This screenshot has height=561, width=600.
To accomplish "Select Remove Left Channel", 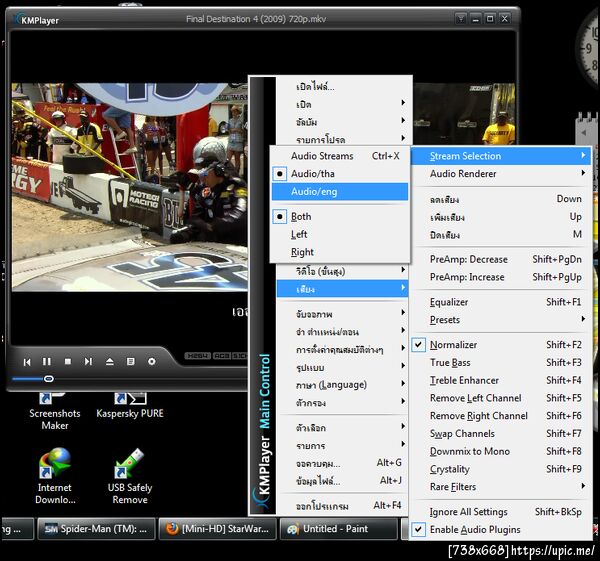I will (x=501, y=398).
